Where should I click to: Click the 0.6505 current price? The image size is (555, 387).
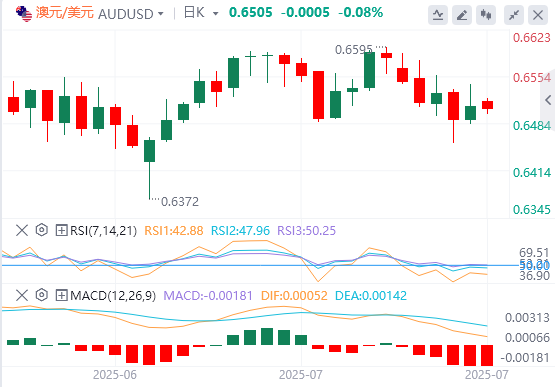pyautogui.click(x=251, y=13)
